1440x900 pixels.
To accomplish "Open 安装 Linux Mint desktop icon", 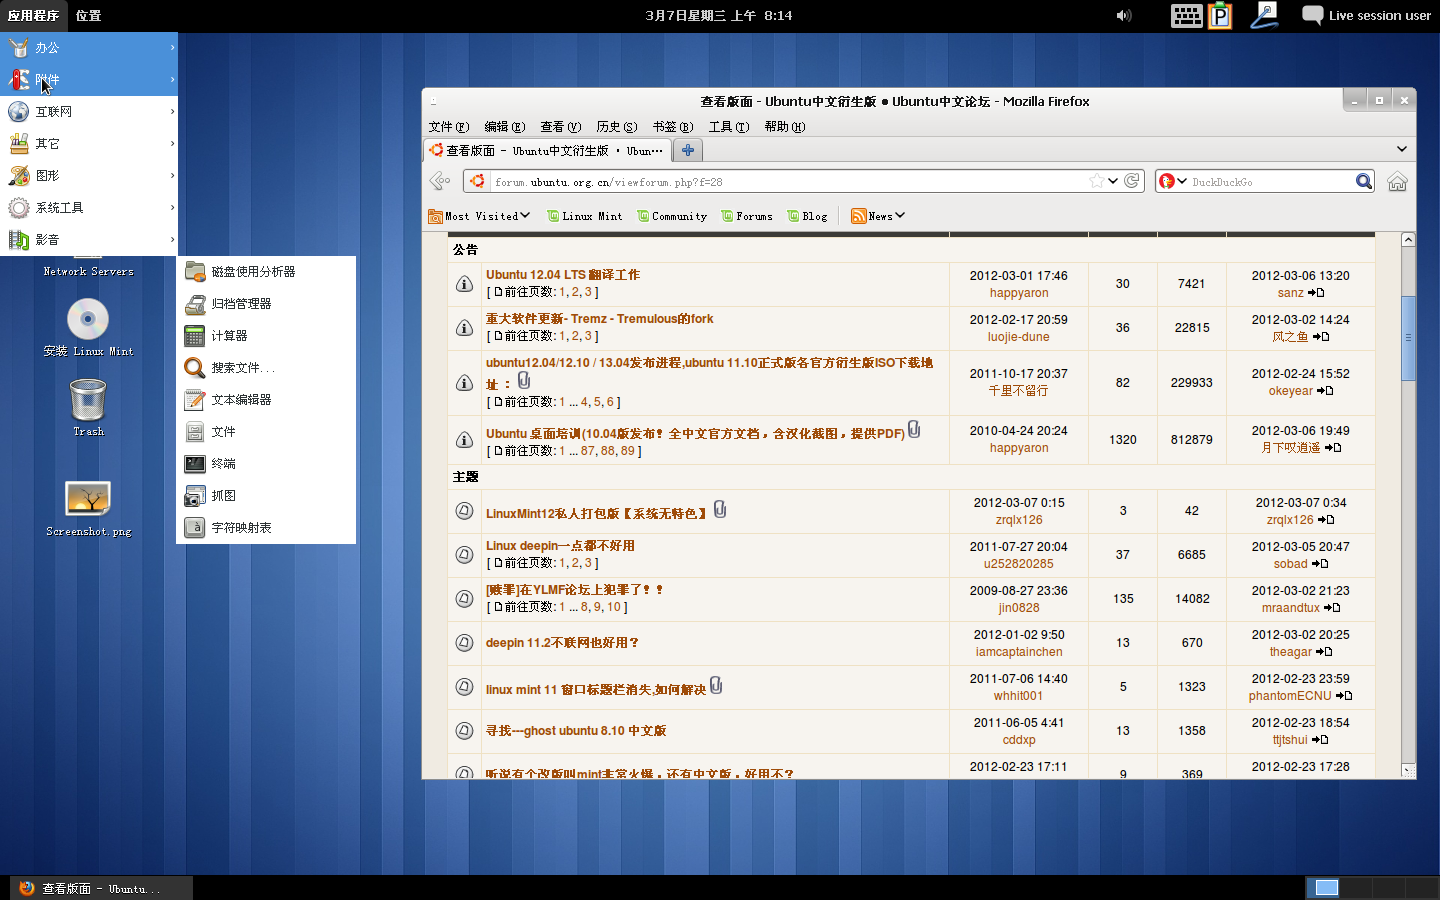I will [88, 329].
